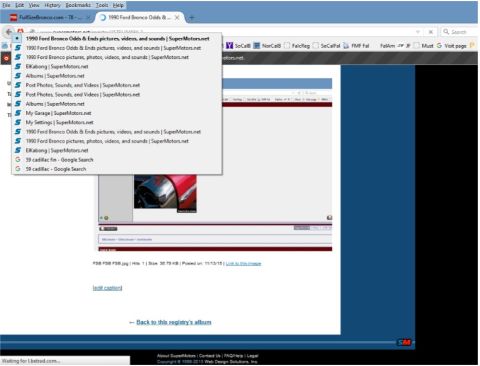Go back to 59 cadillac - Google Search
The image size is (480, 366).
pos(117,169)
